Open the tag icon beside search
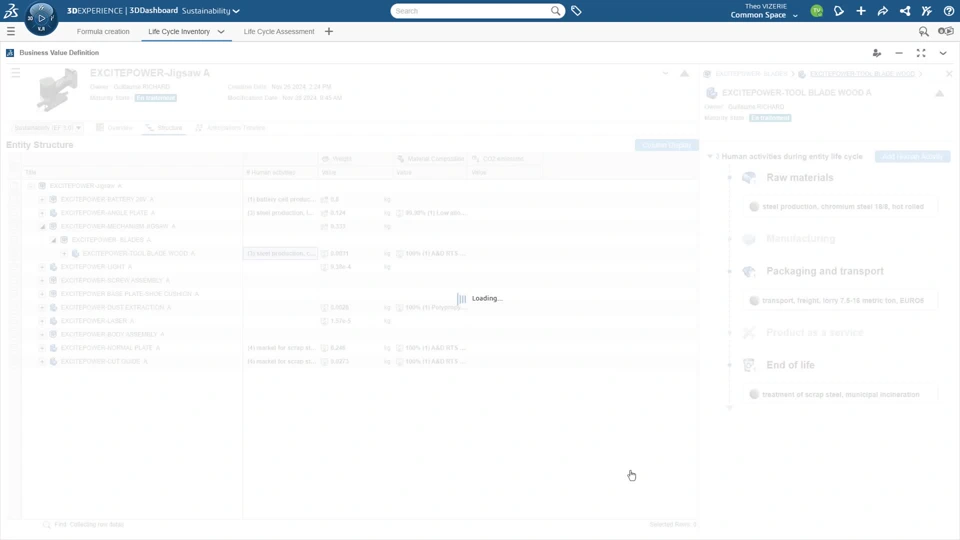 click(x=576, y=11)
